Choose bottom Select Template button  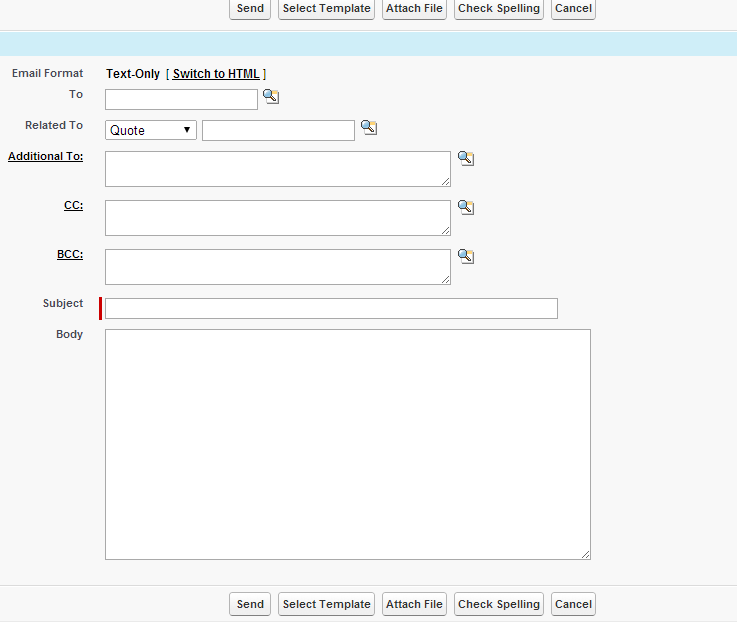(327, 604)
